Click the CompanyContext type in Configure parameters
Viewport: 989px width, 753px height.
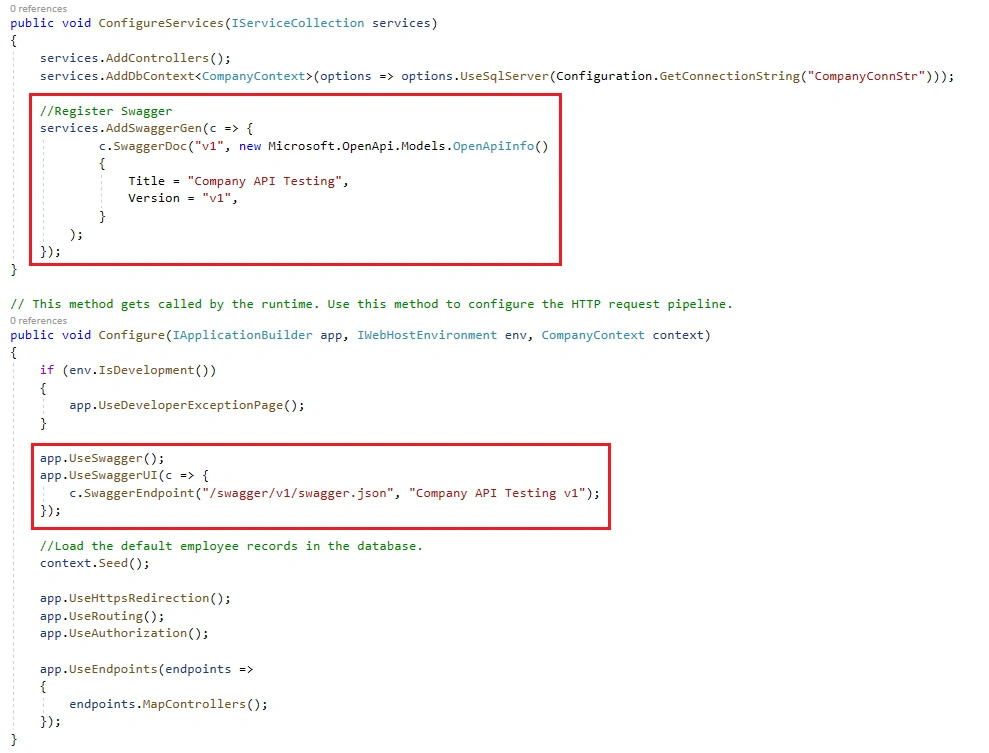point(593,335)
